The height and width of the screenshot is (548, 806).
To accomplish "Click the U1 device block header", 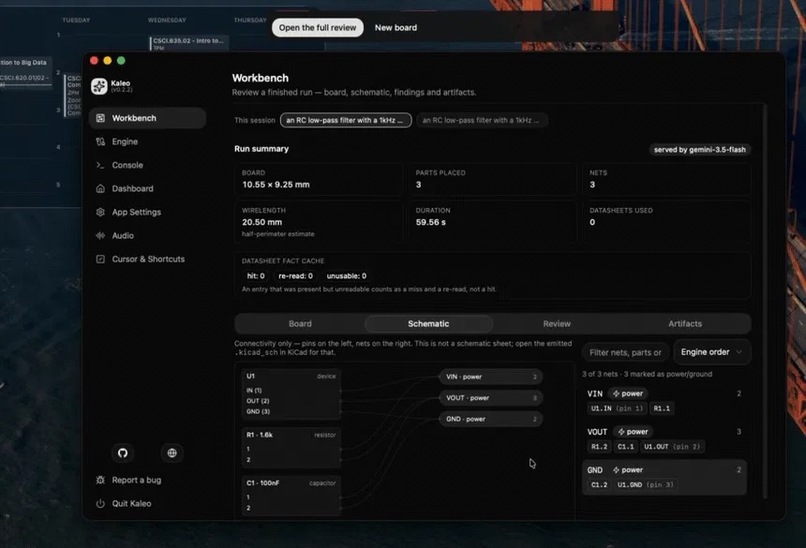I will [291, 376].
